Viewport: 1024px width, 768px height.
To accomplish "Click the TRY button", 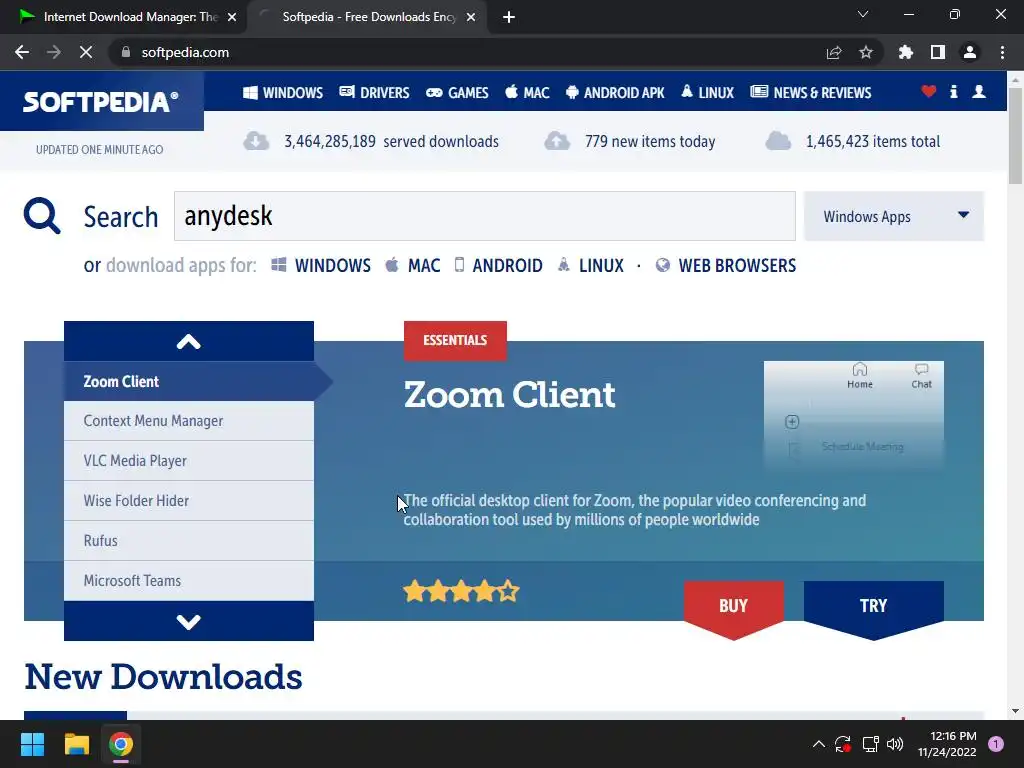I will (873, 606).
